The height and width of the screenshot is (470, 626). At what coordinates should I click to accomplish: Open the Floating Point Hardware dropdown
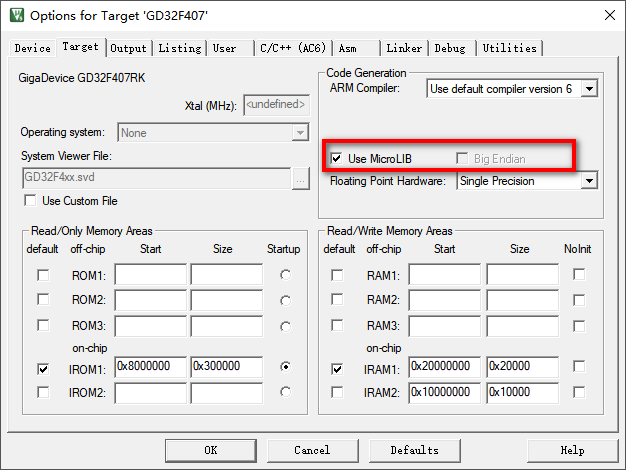click(527, 181)
